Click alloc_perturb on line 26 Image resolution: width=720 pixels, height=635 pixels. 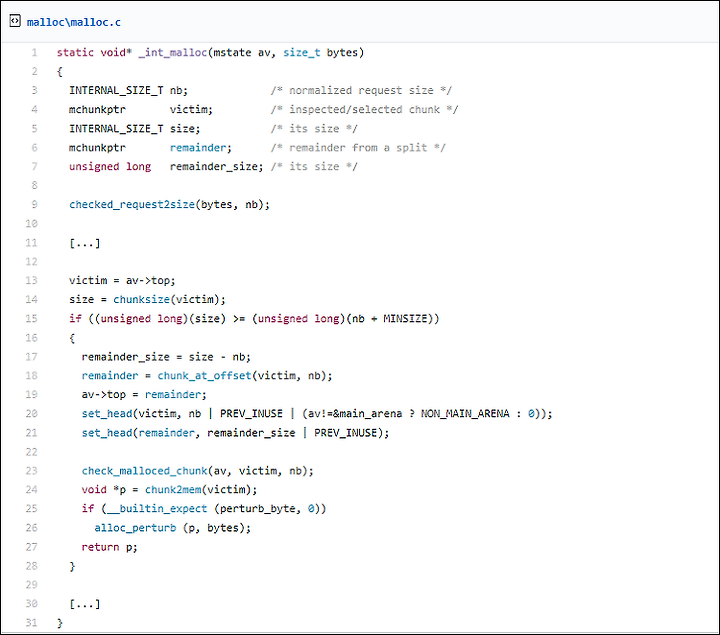pos(135,528)
